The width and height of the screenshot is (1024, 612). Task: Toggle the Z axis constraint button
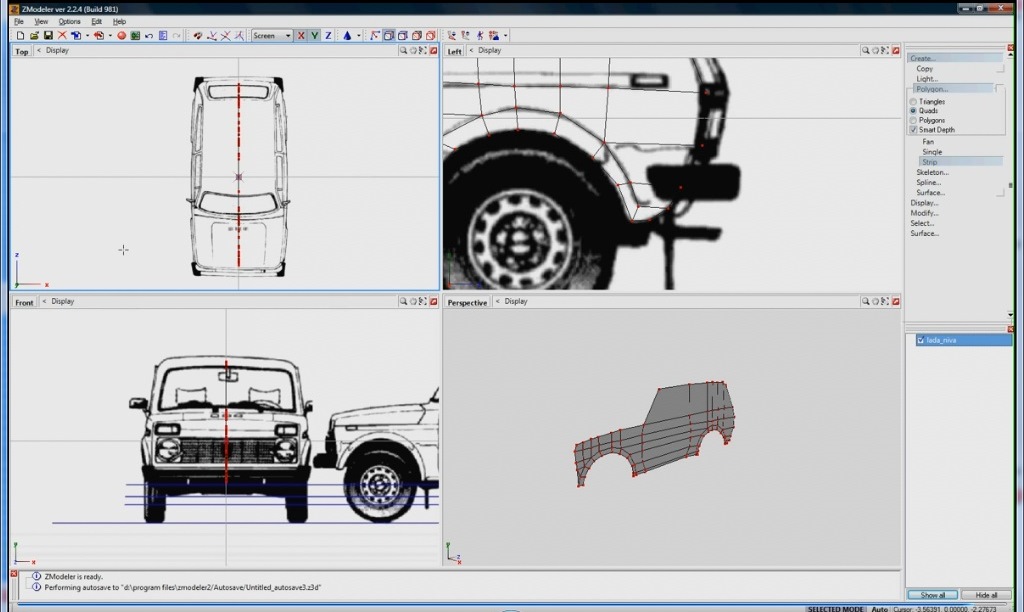pyautogui.click(x=328, y=35)
